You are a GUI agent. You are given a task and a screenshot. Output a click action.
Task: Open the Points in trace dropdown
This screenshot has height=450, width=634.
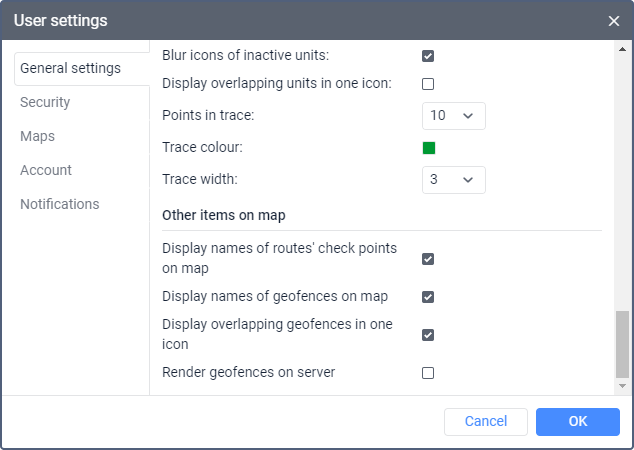(x=453, y=116)
